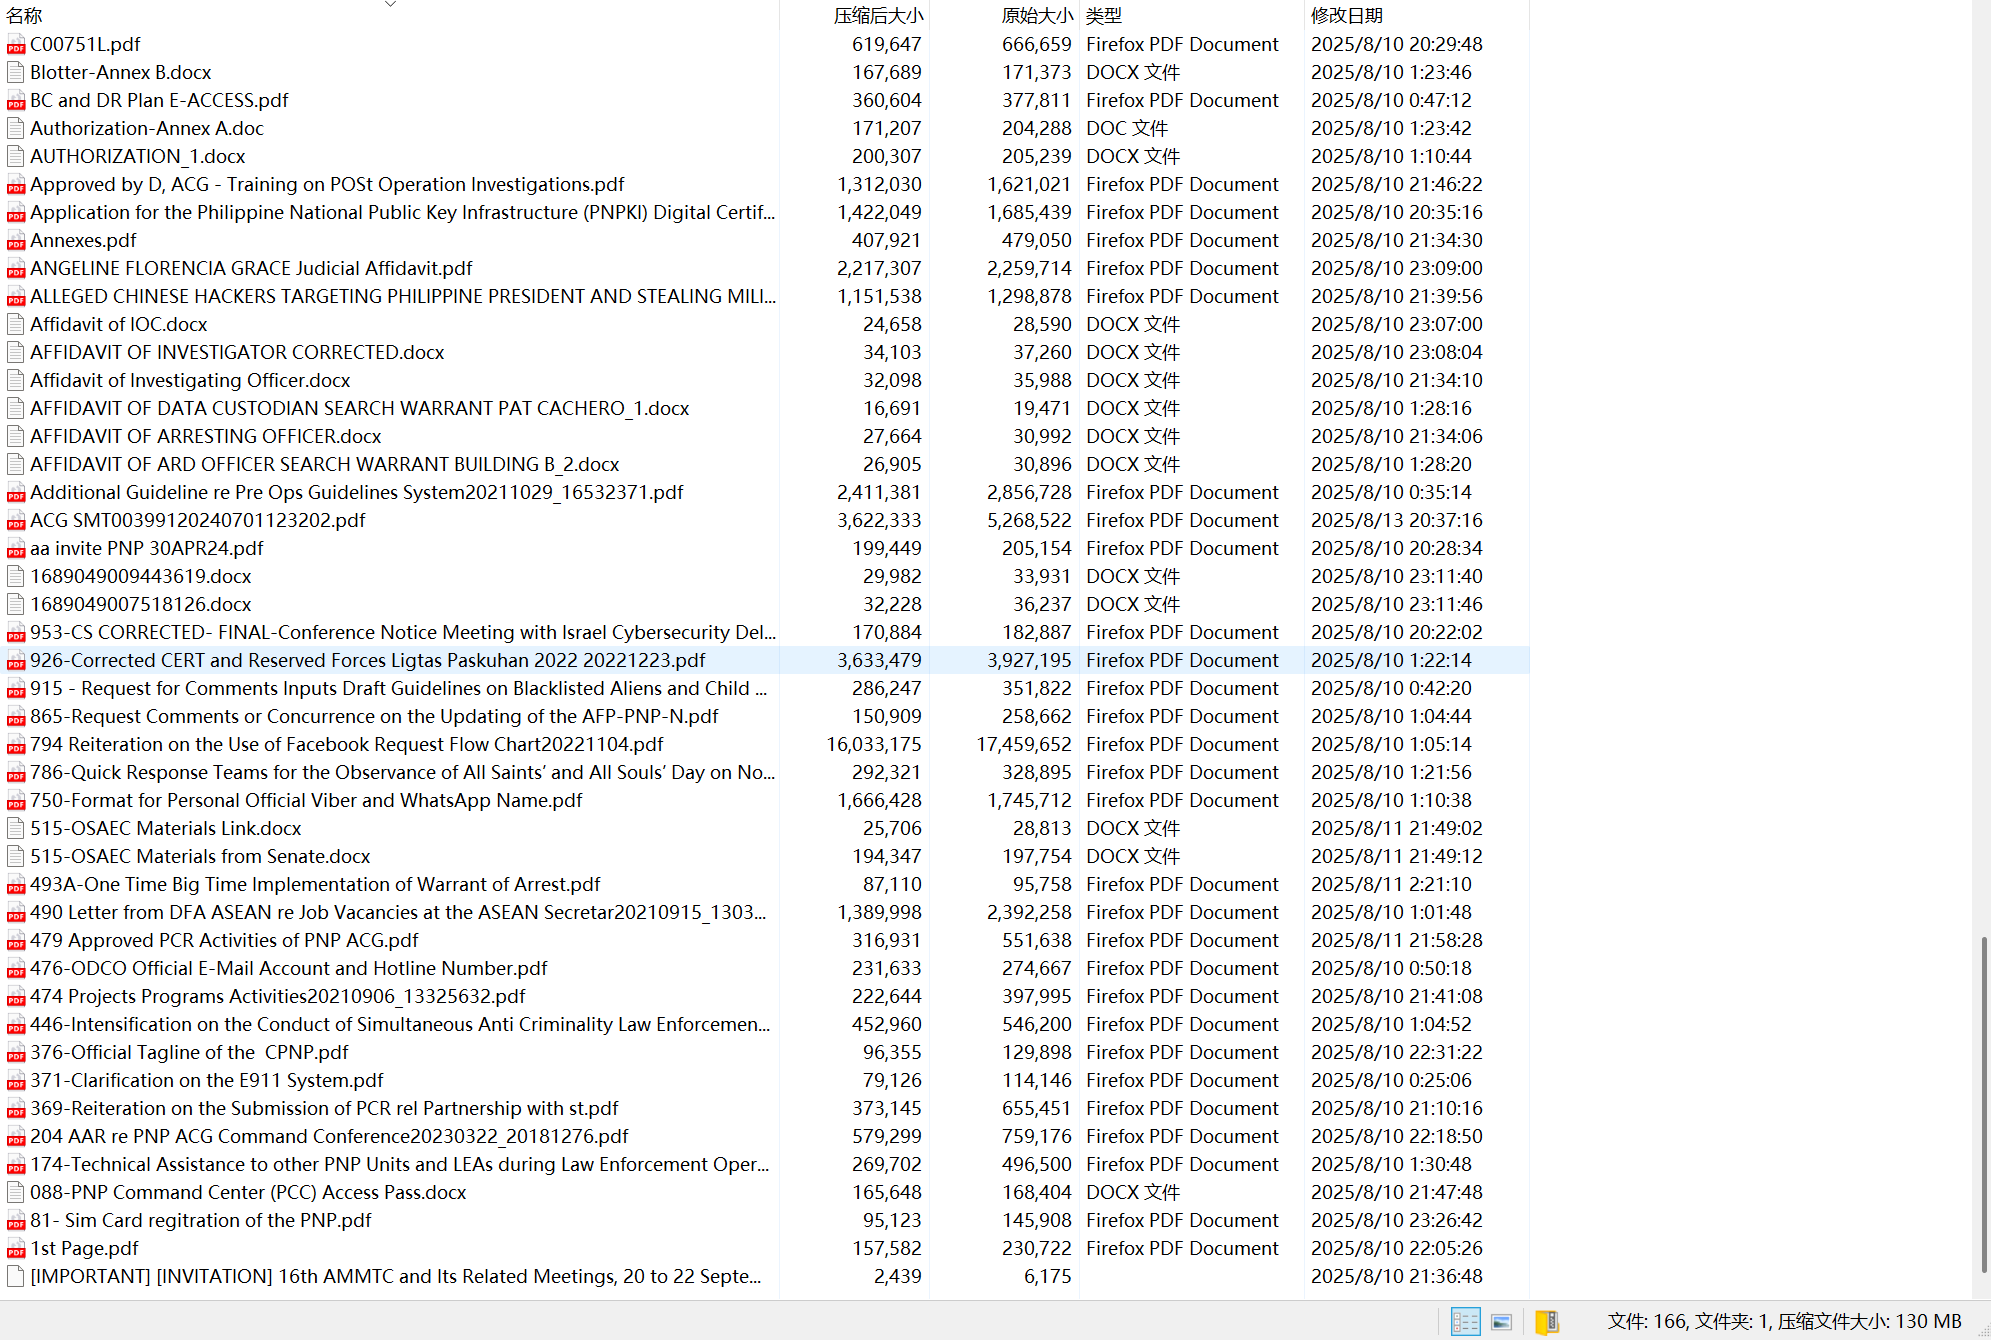Click PDF icon of C00751L.pdf

point(15,45)
